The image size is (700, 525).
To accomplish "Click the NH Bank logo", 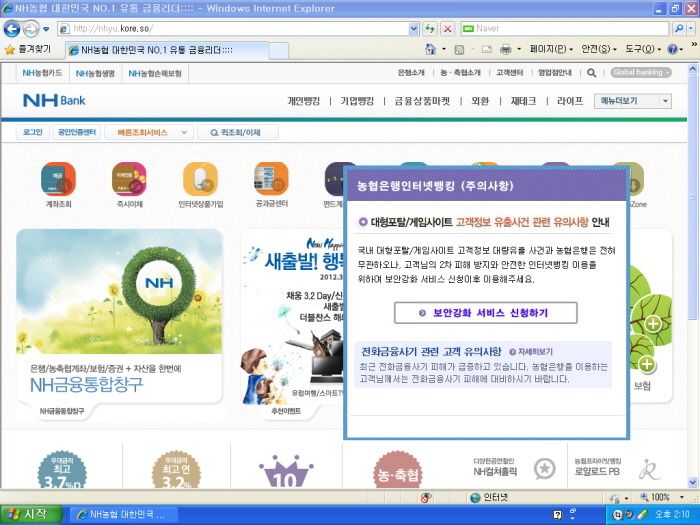I will (x=54, y=100).
